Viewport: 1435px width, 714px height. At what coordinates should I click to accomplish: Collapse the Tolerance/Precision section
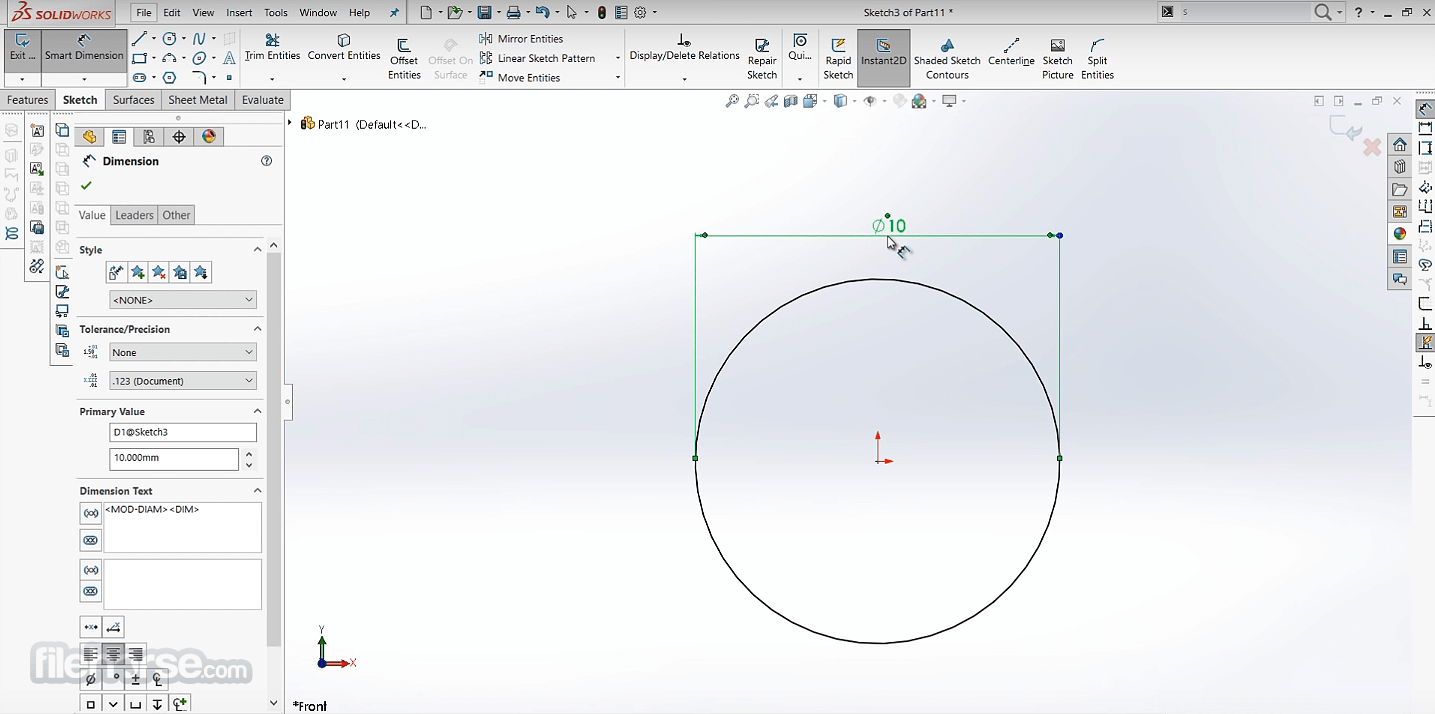point(257,329)
